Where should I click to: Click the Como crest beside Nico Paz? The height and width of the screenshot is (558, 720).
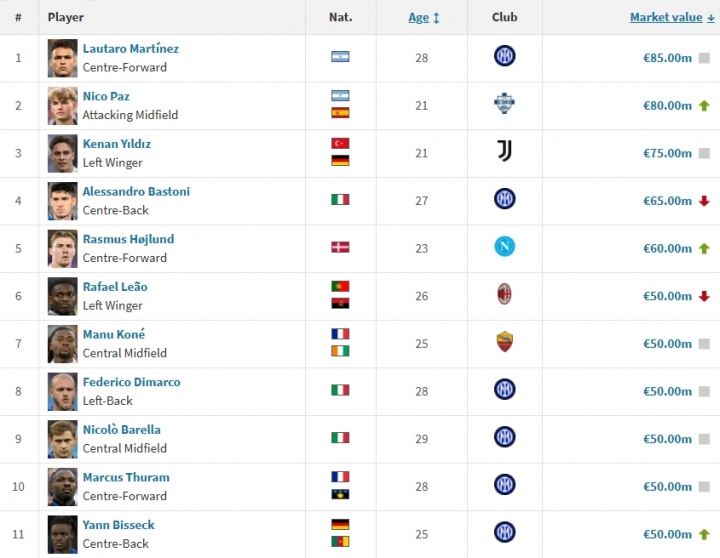(x=504, y=104)
